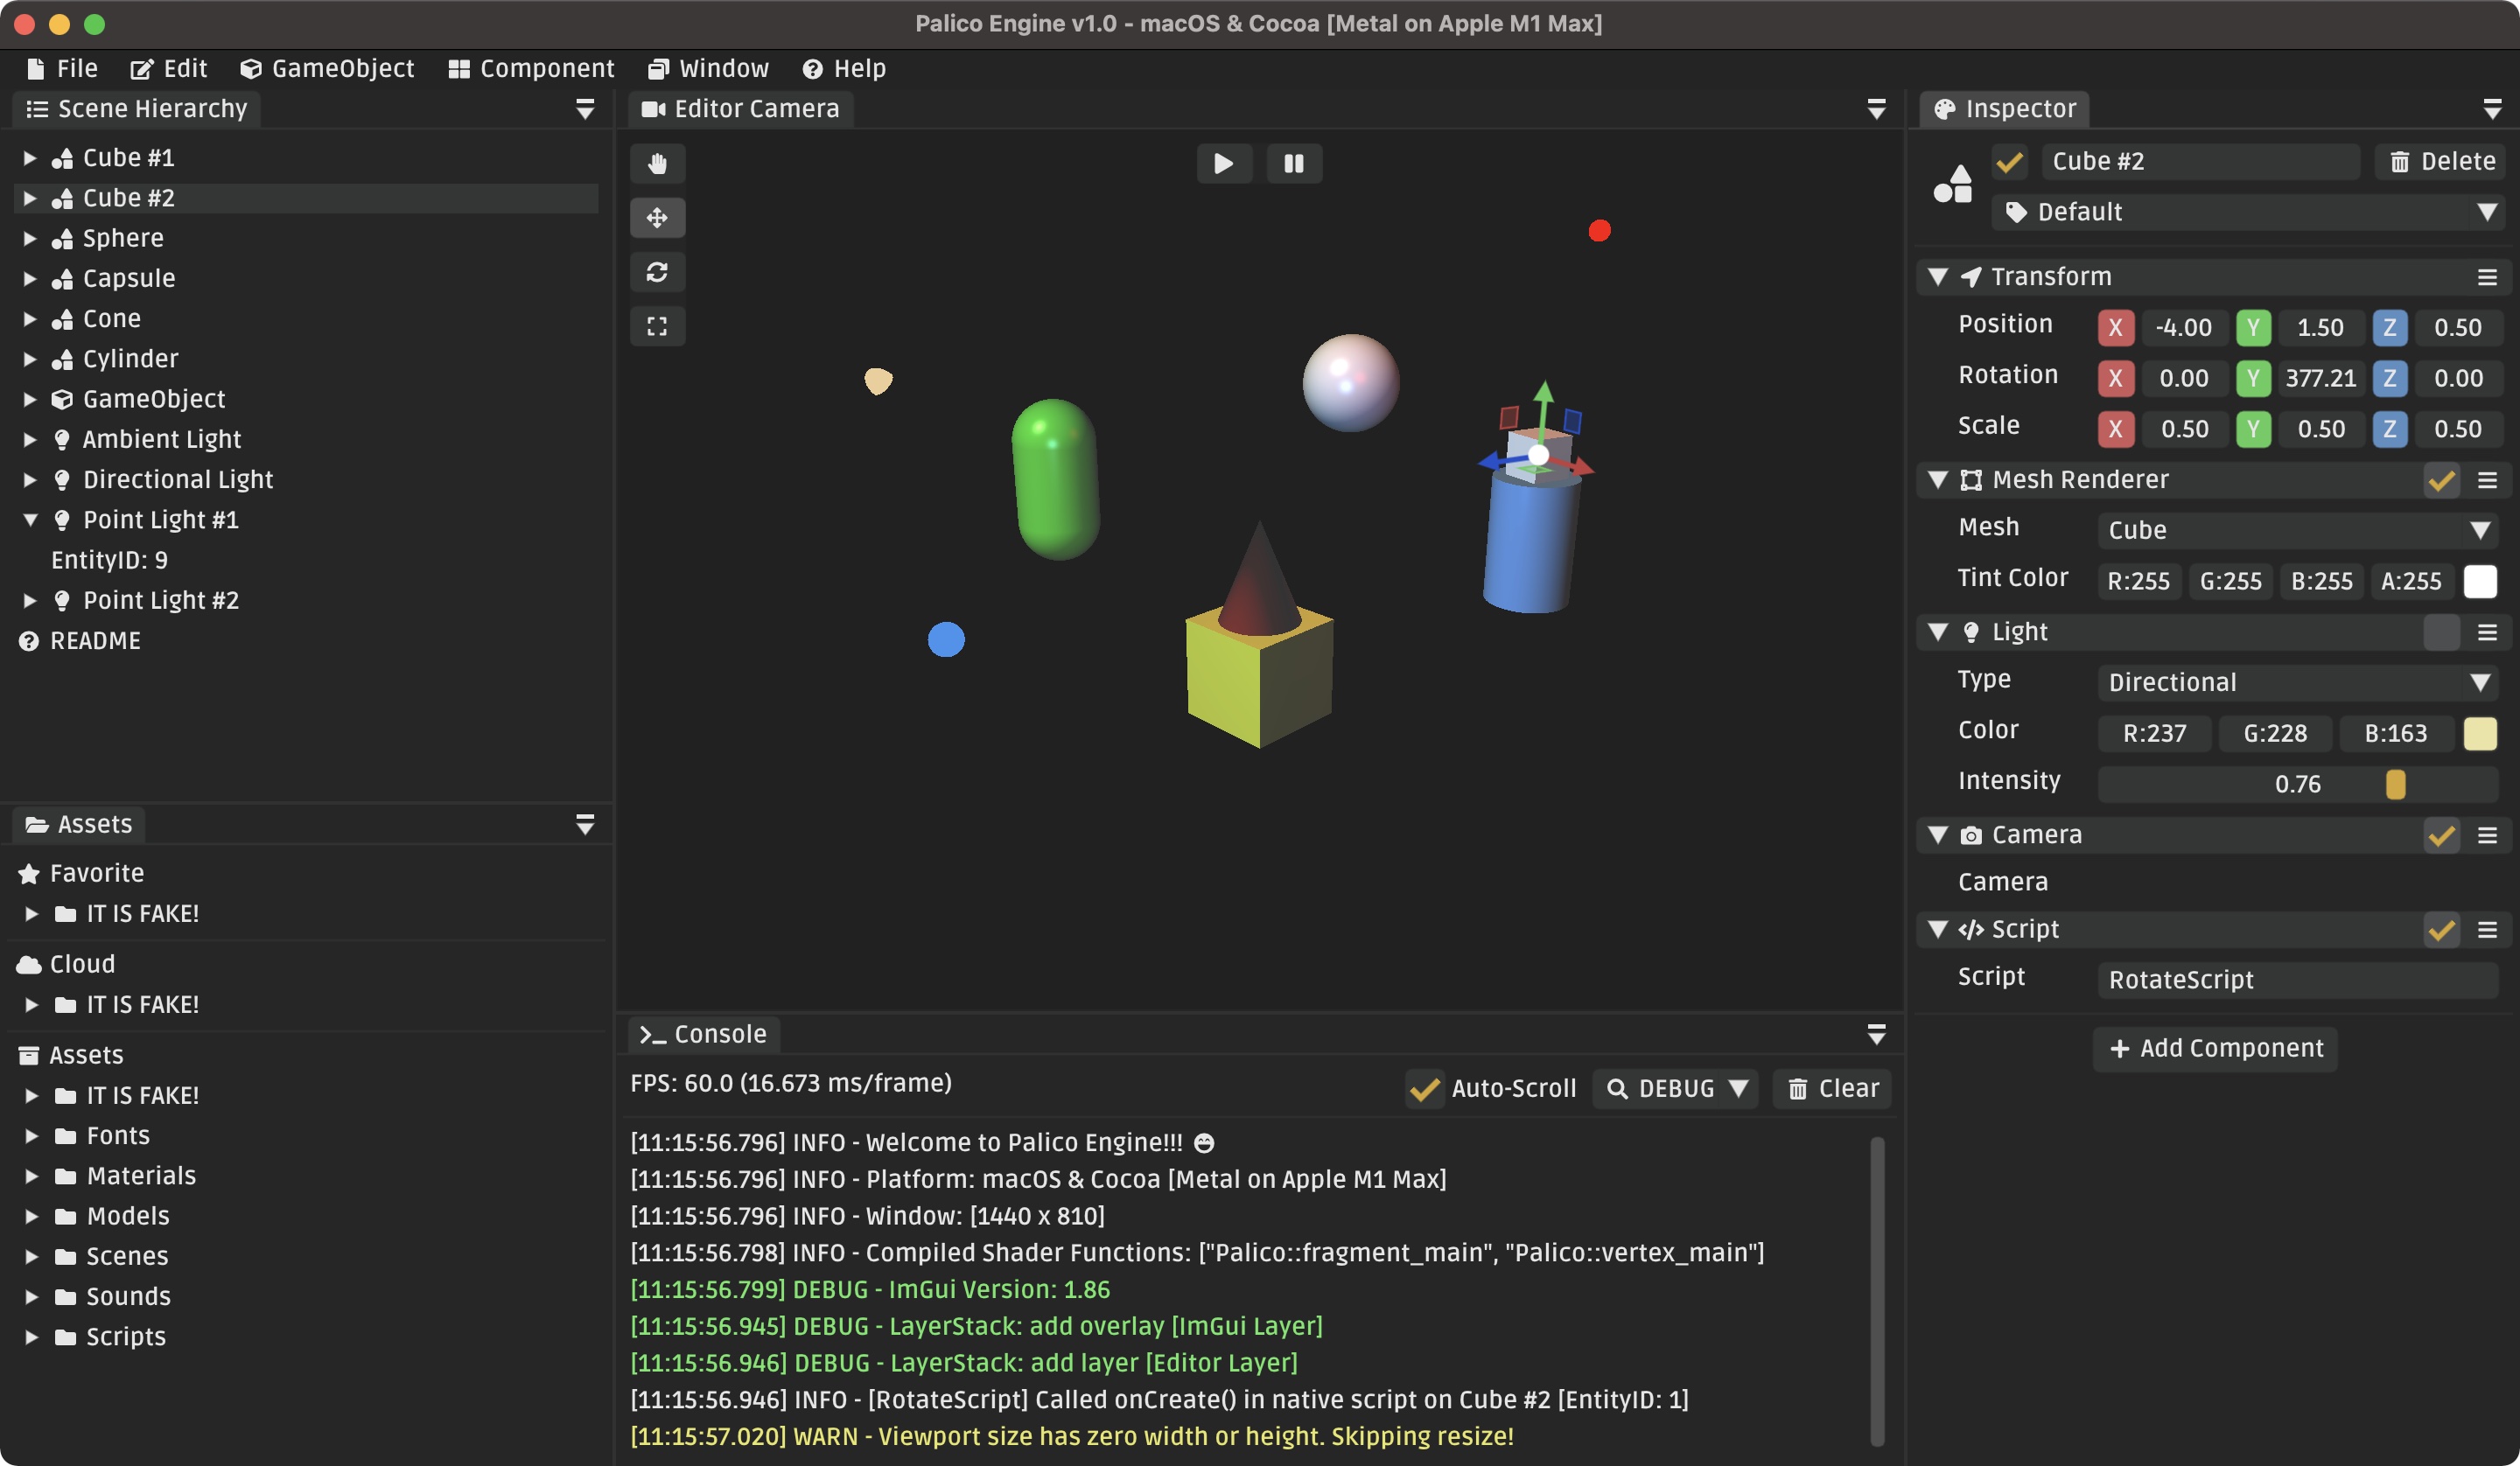Click the blue Z scale axis label
The image size is (2520, 1466).
coord(2389,429)
